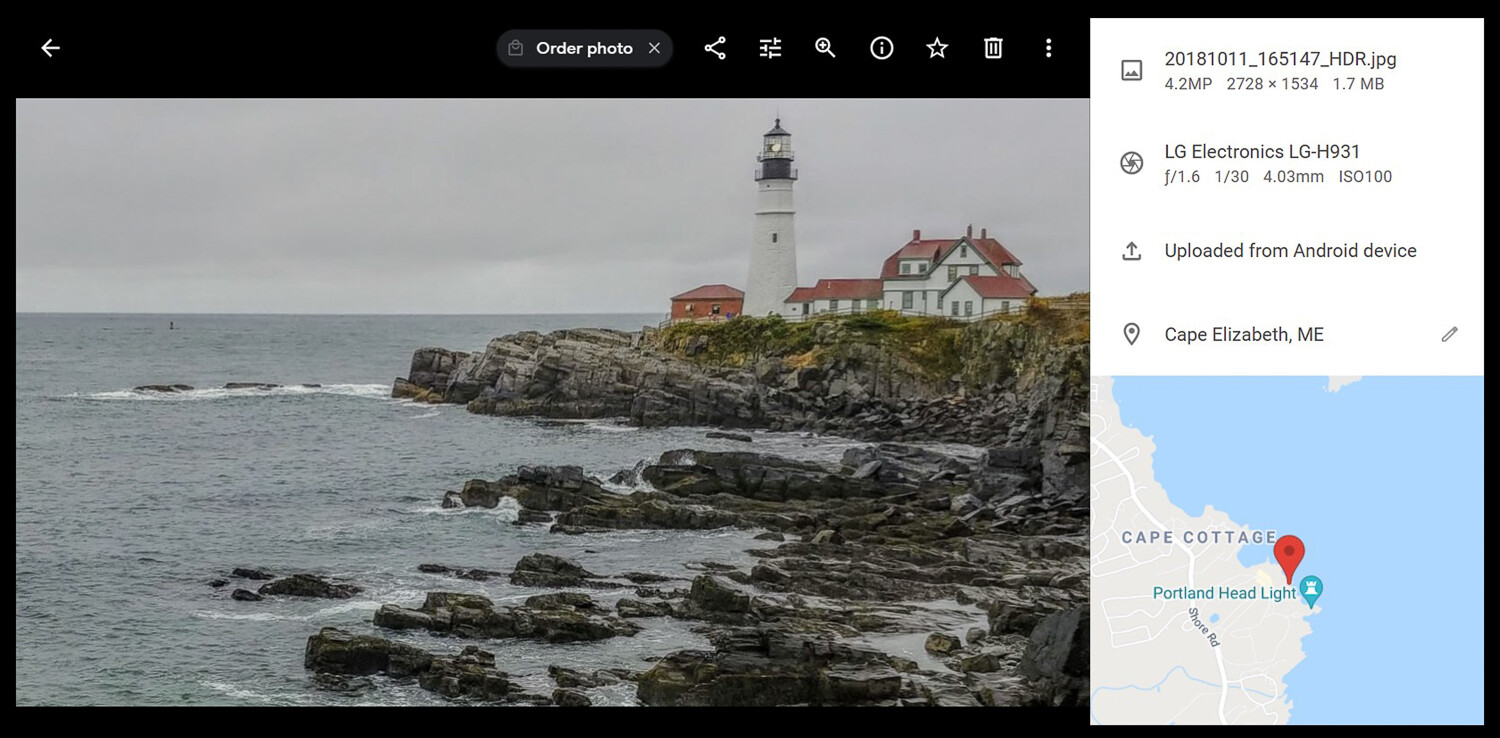Click the camera aperture icon beside LG Electronics
Image resolution: width=1500 pixels, height=738 pixels.
tap(1131, 162)
